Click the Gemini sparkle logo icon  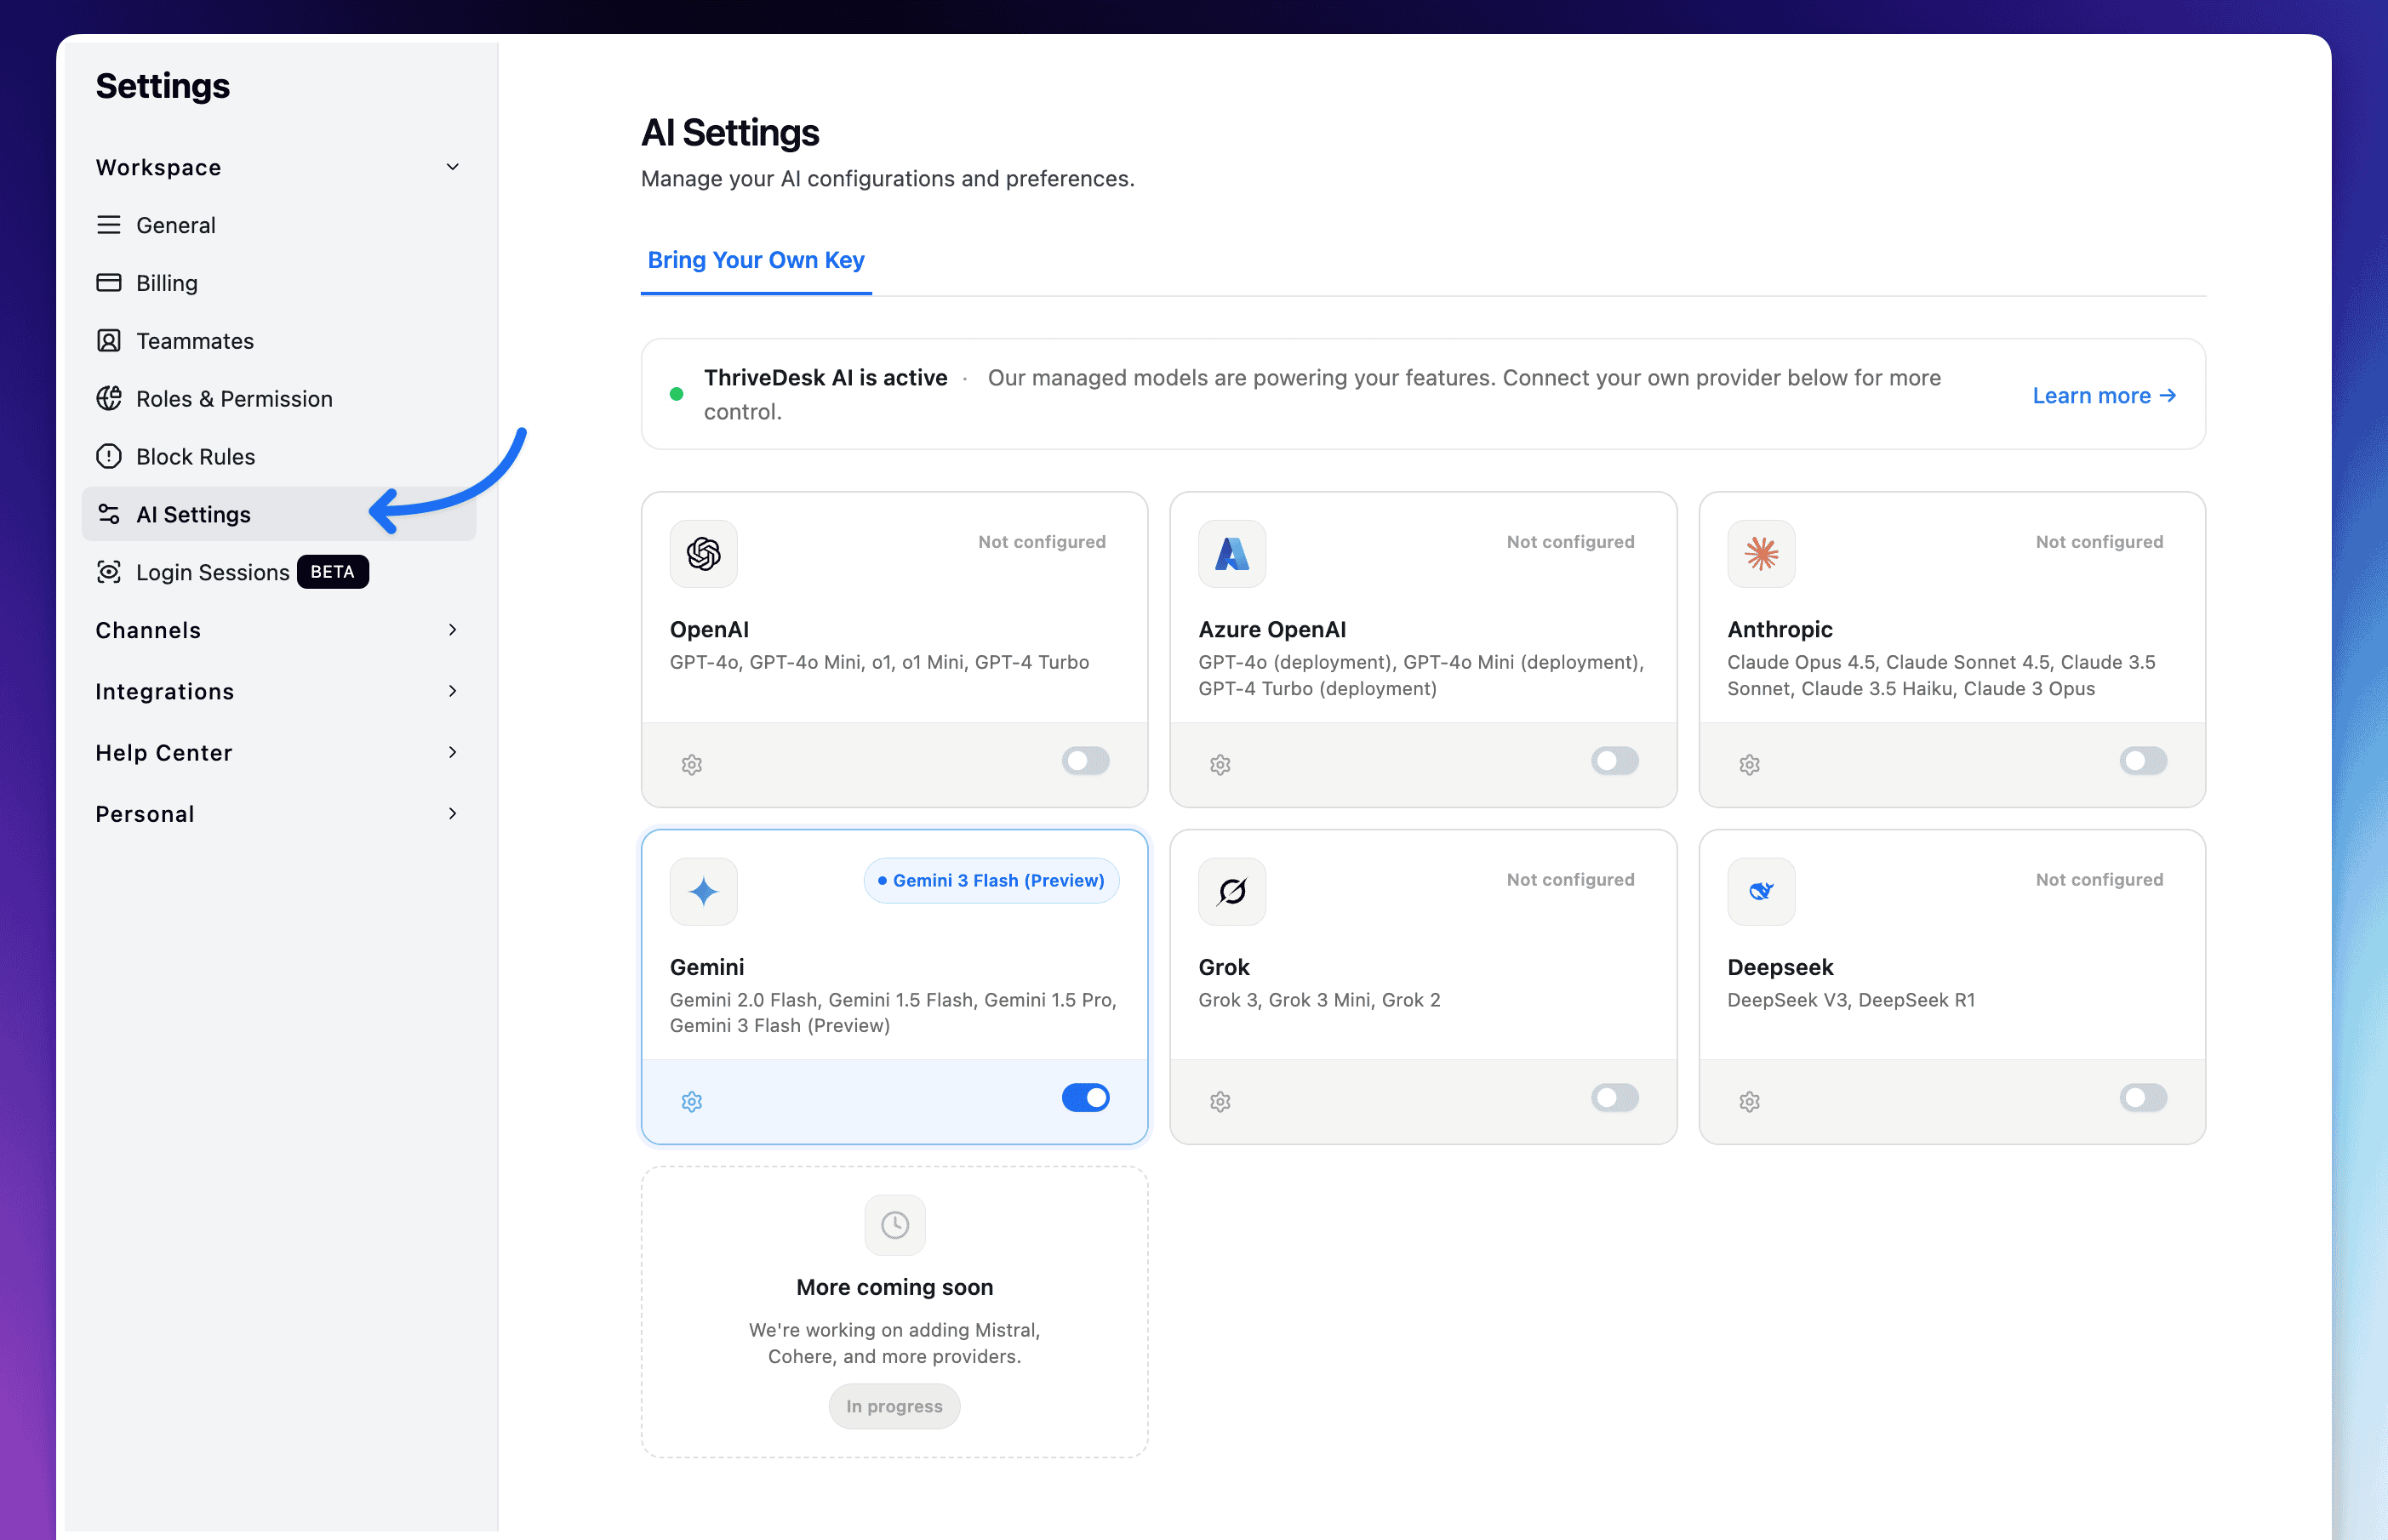[x=704, y=891]
